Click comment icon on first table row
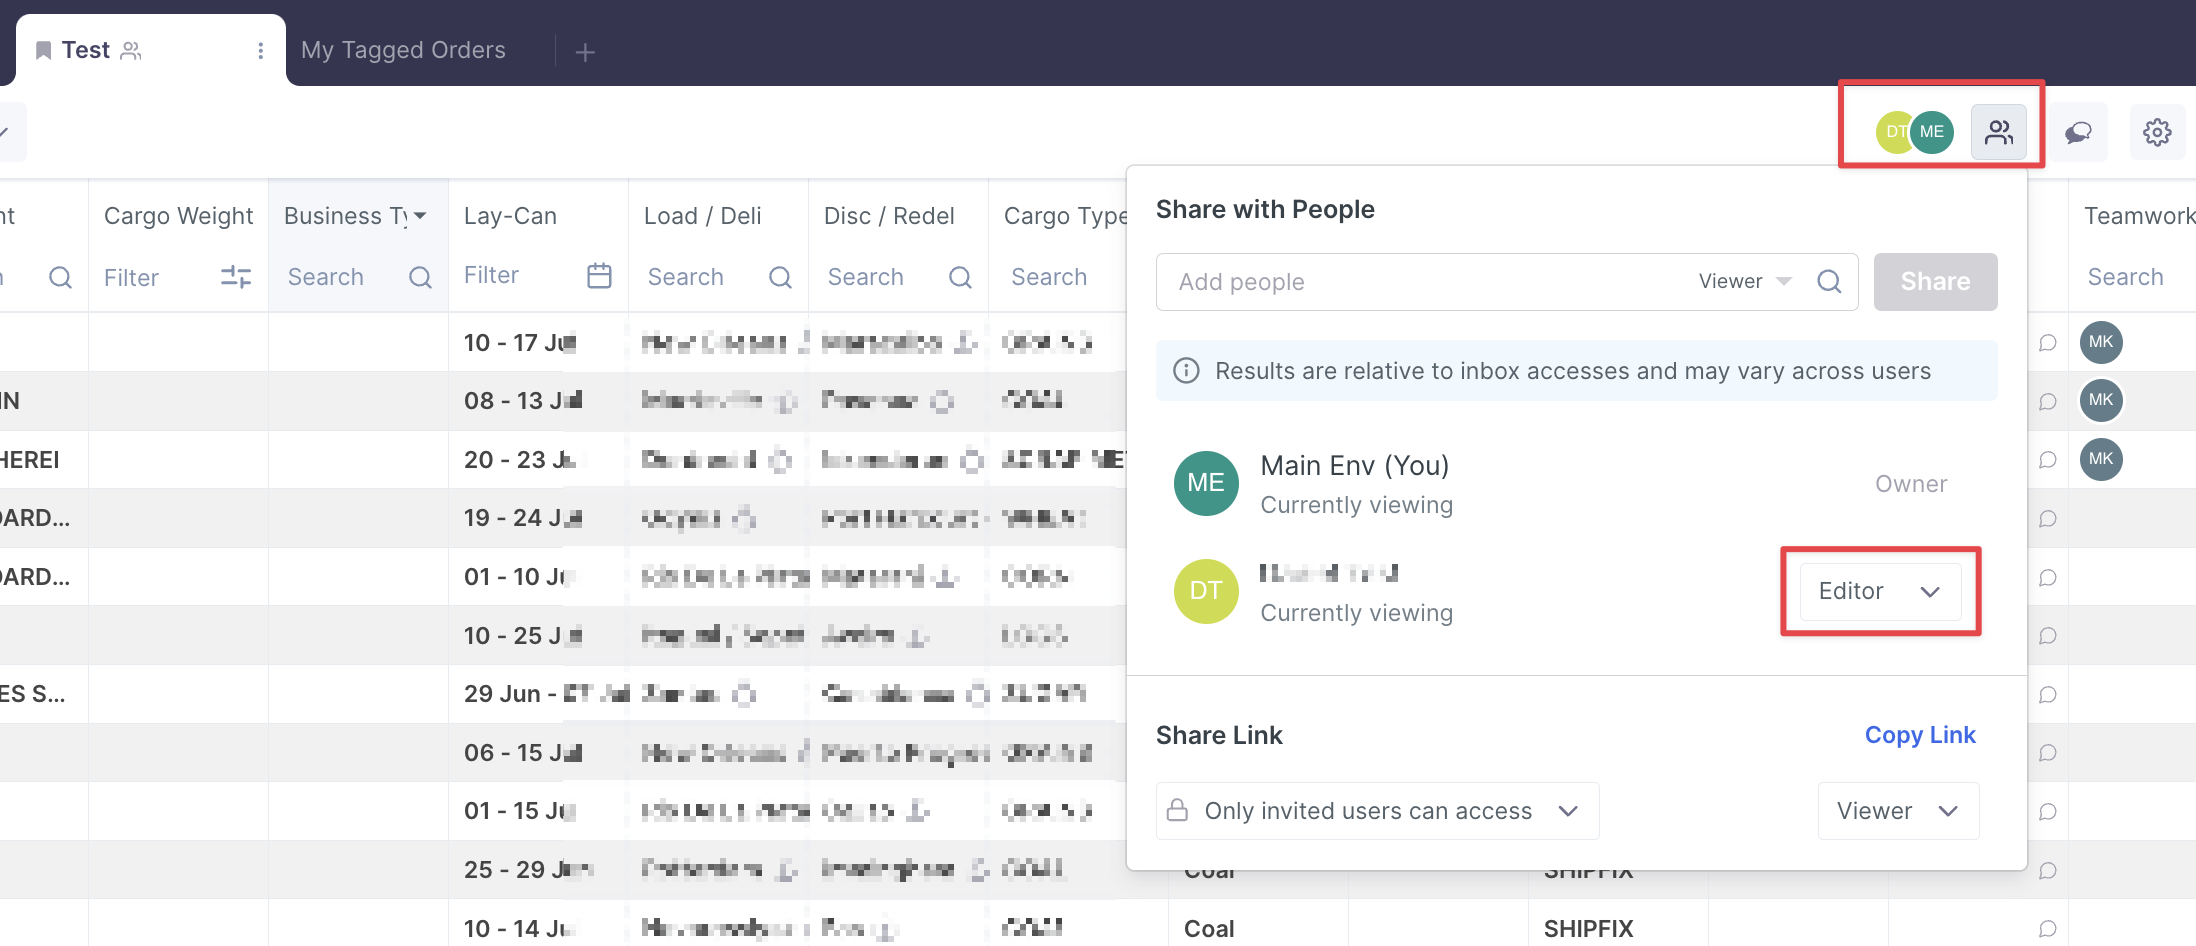The height and width of the screenshot is (946, 2196). pos(2047,343)
